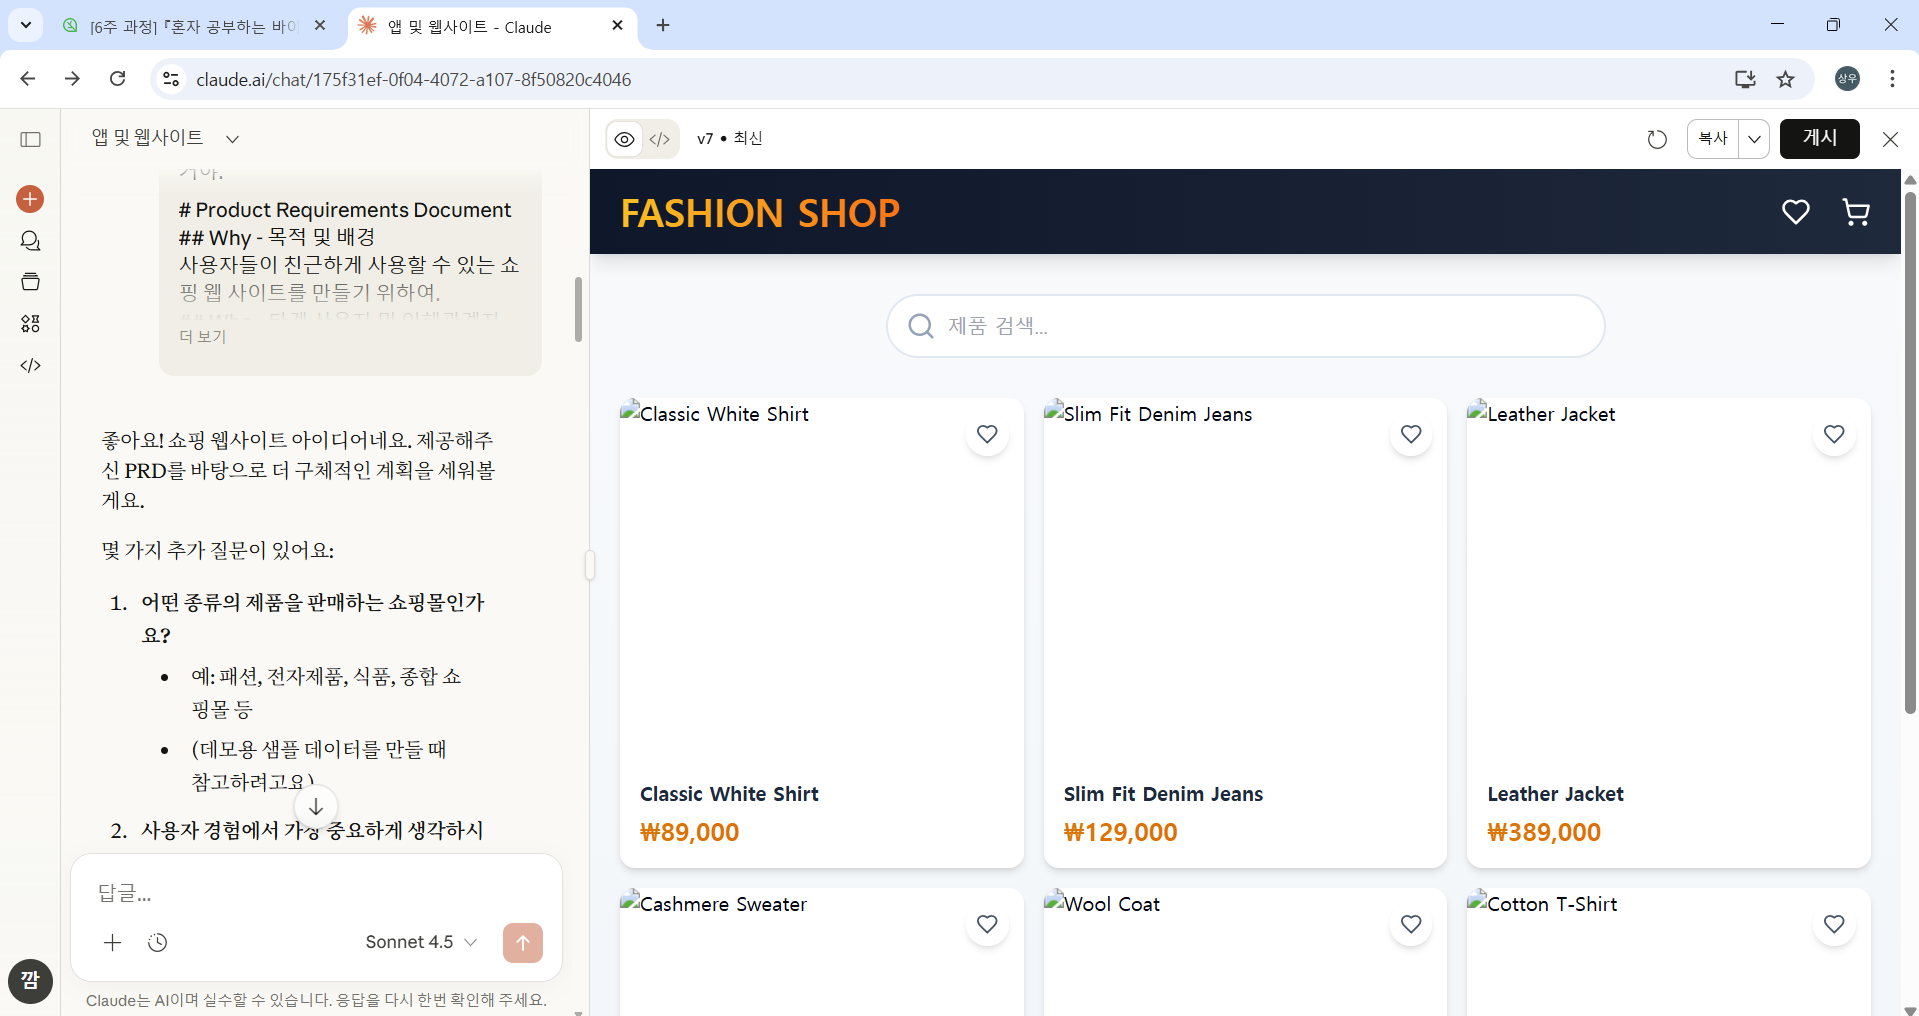Open the wishlist heart in Fashion Shop header

click(x=1796, y=212)
